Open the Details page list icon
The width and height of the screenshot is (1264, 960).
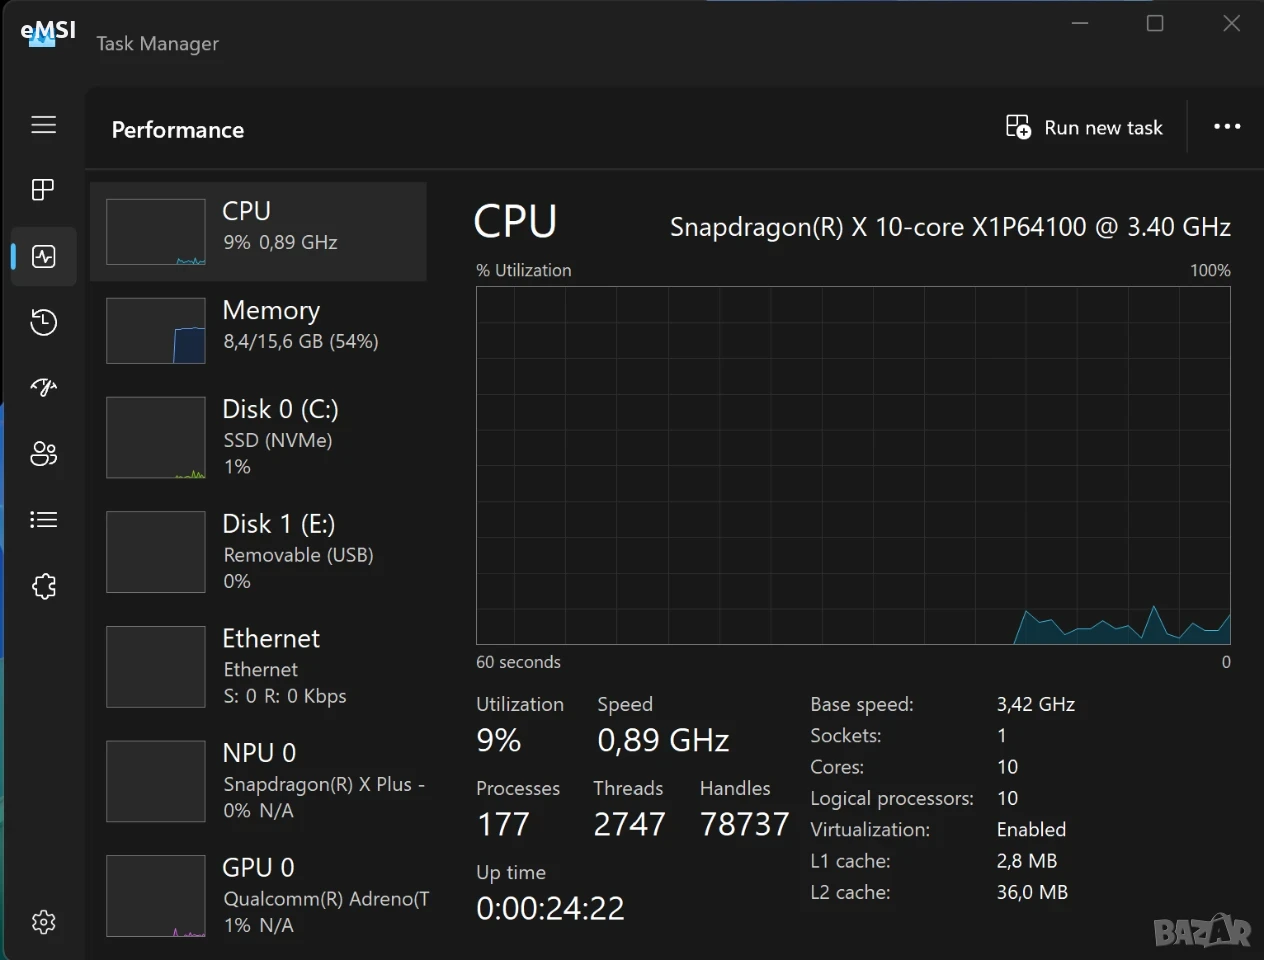coord(43,519)
